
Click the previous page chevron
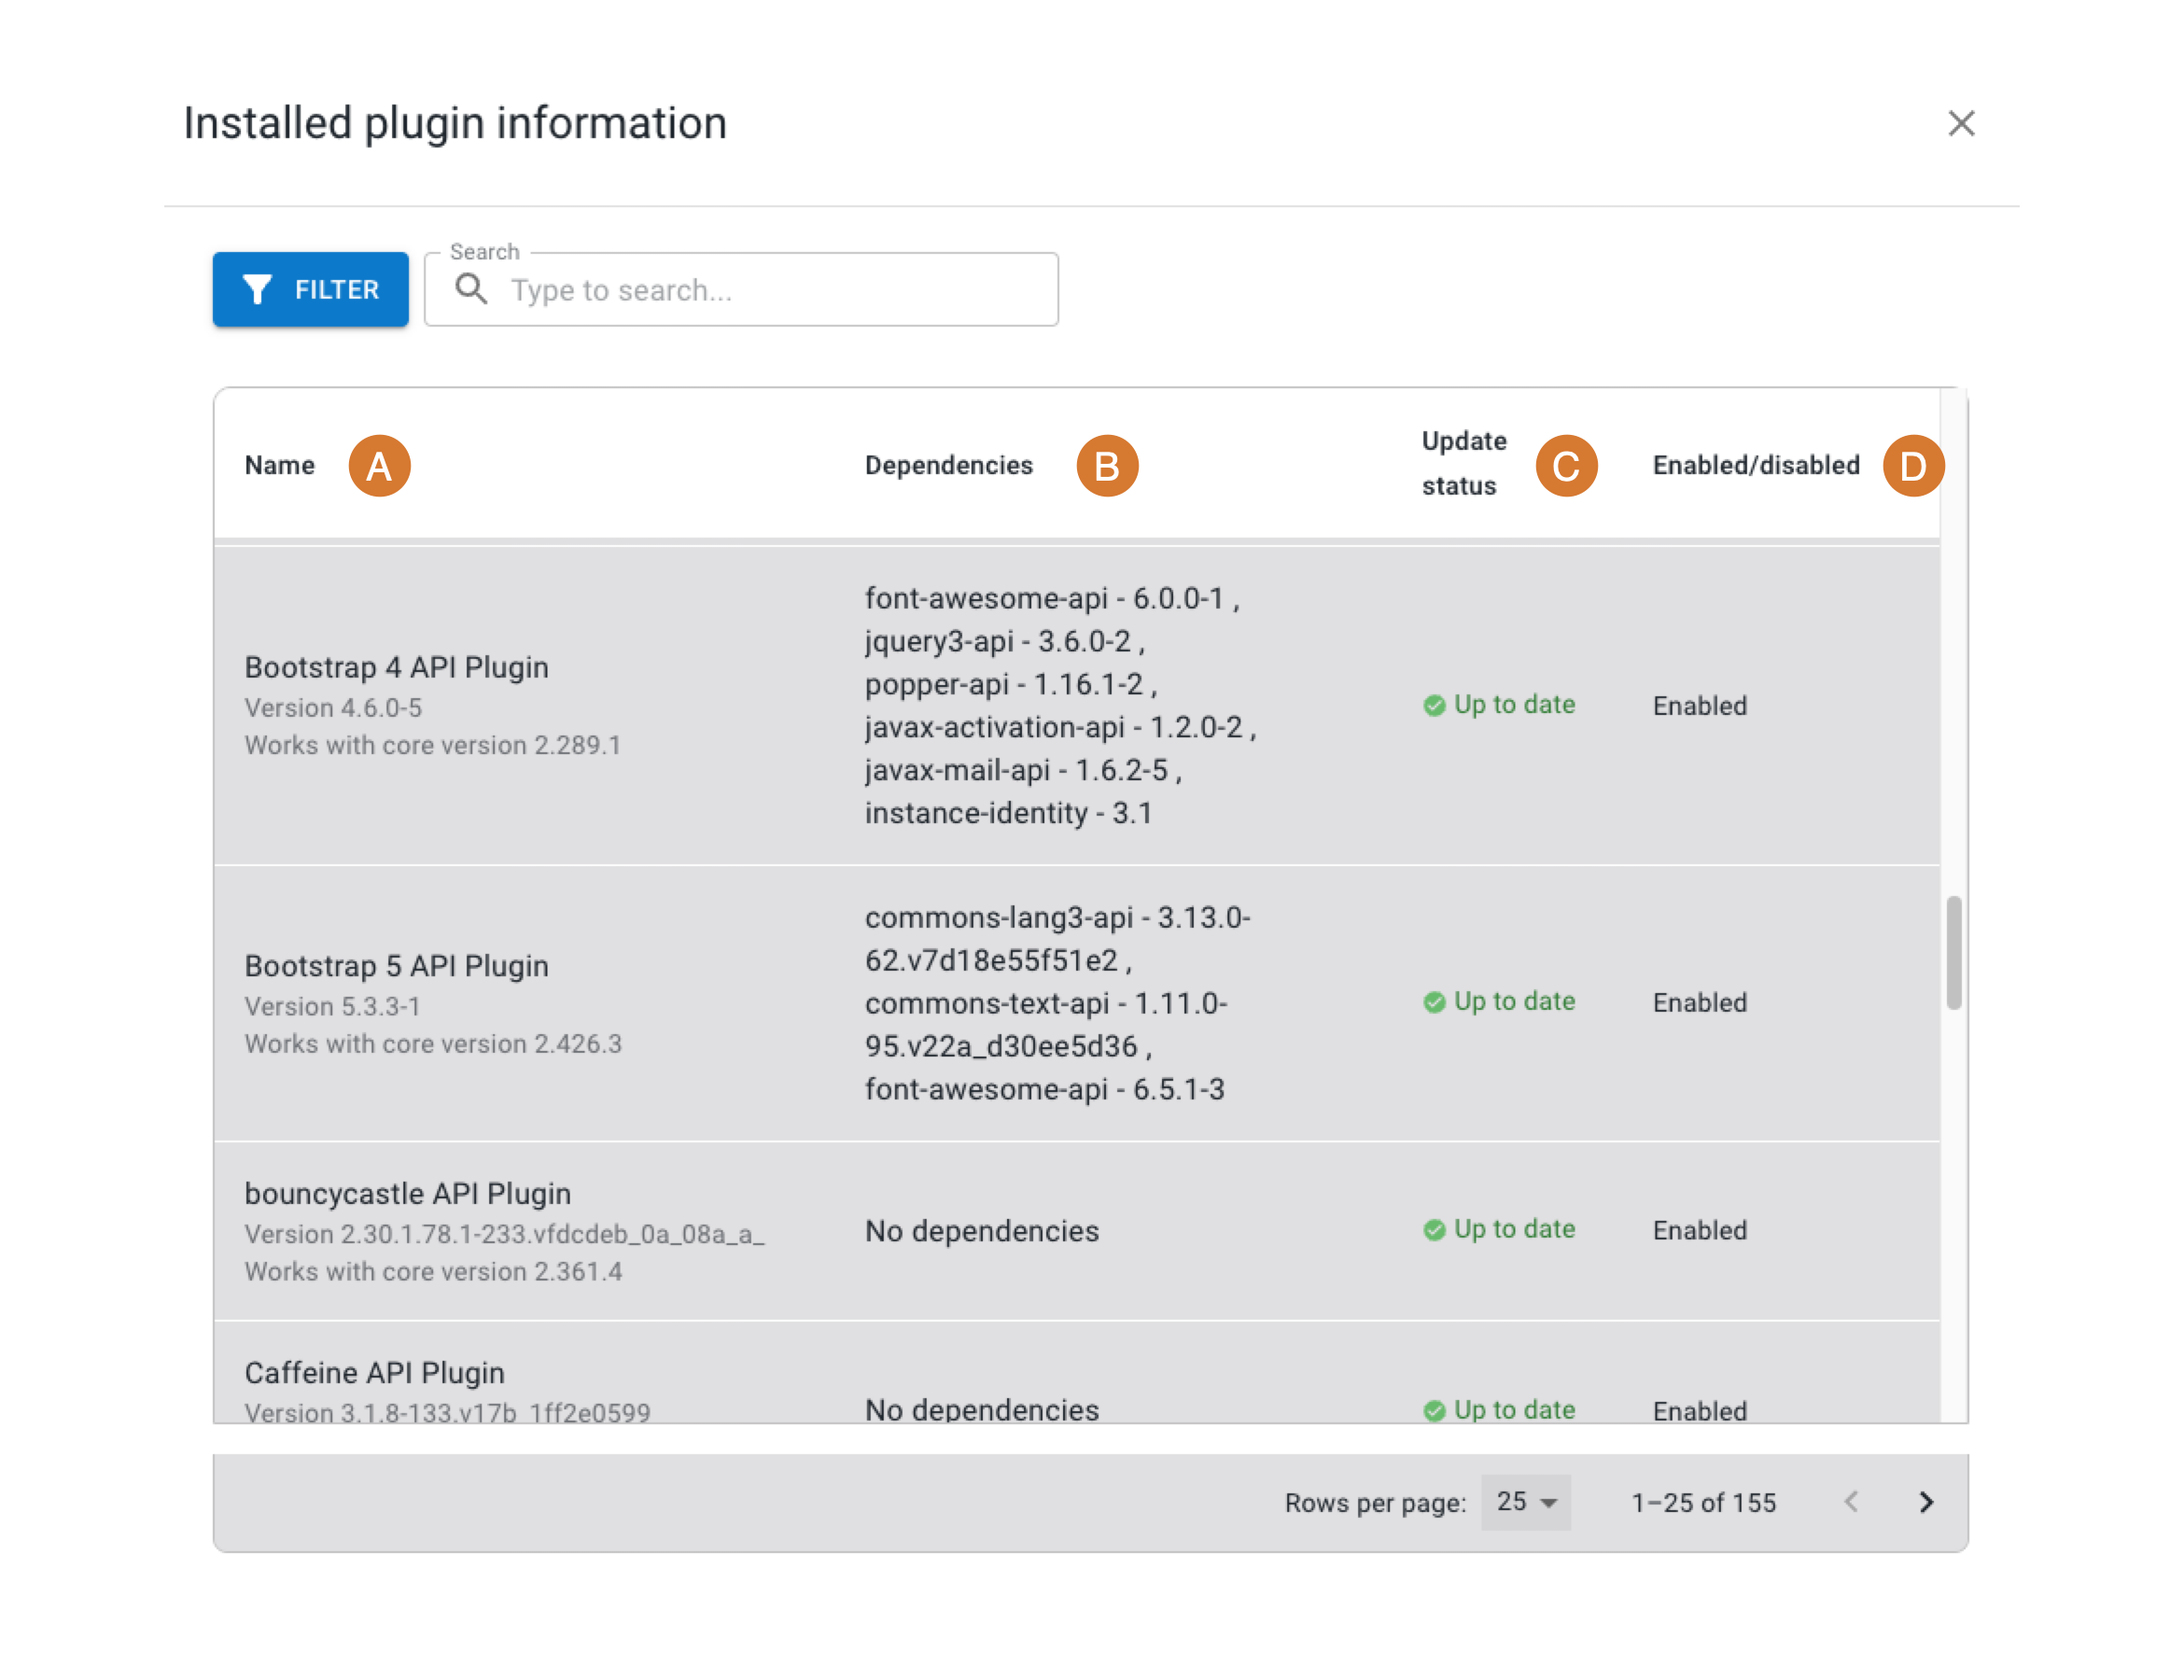pos(1852,1502)
